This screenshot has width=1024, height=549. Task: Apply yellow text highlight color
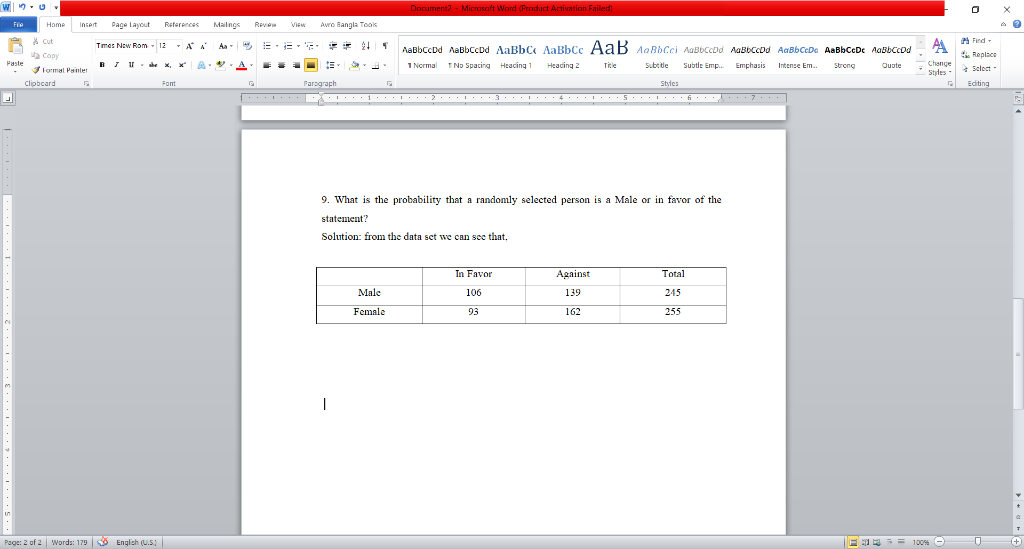point(221,65)
